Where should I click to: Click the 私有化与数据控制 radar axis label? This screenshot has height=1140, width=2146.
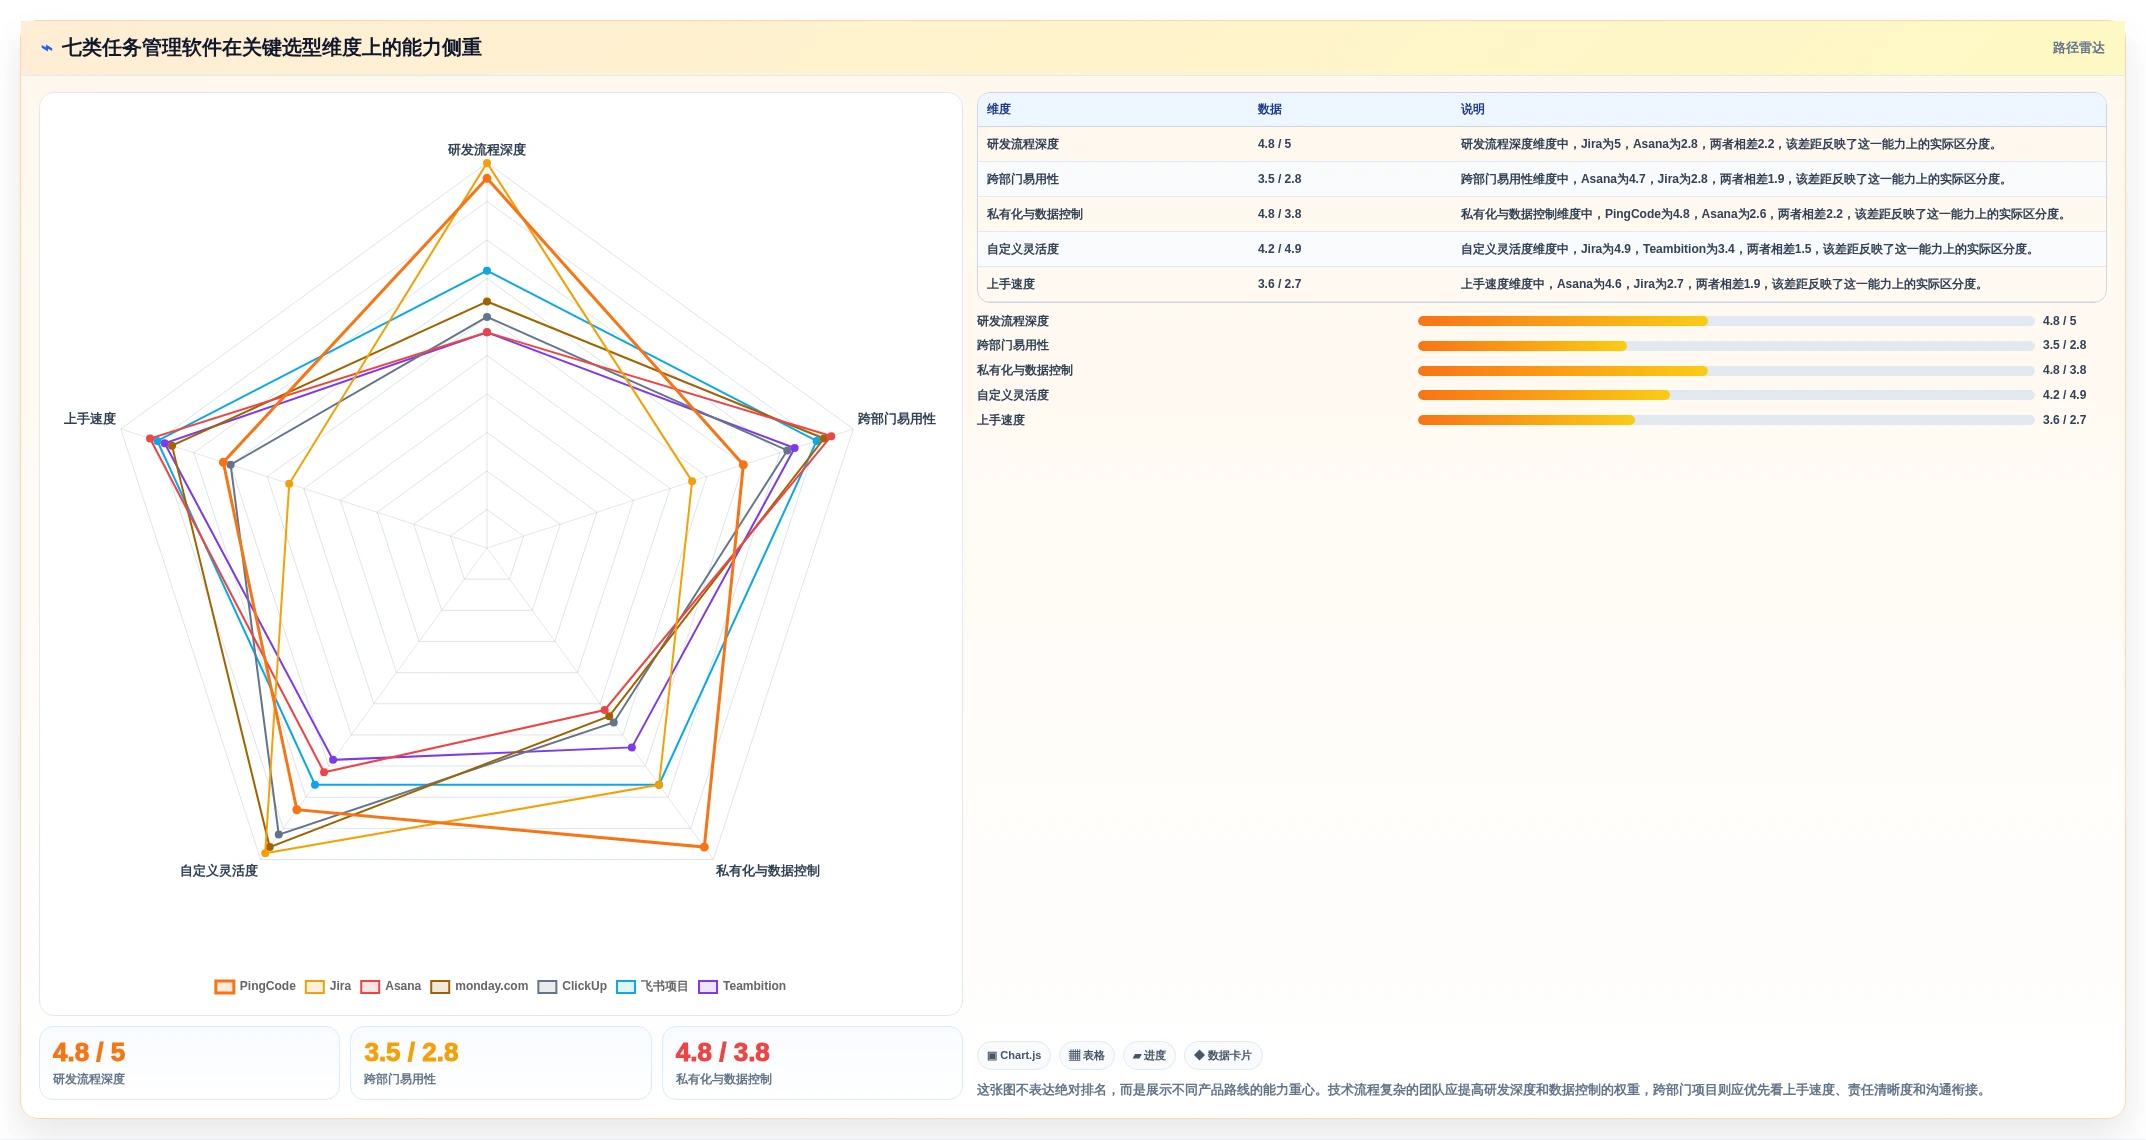(x=768, y=871)
